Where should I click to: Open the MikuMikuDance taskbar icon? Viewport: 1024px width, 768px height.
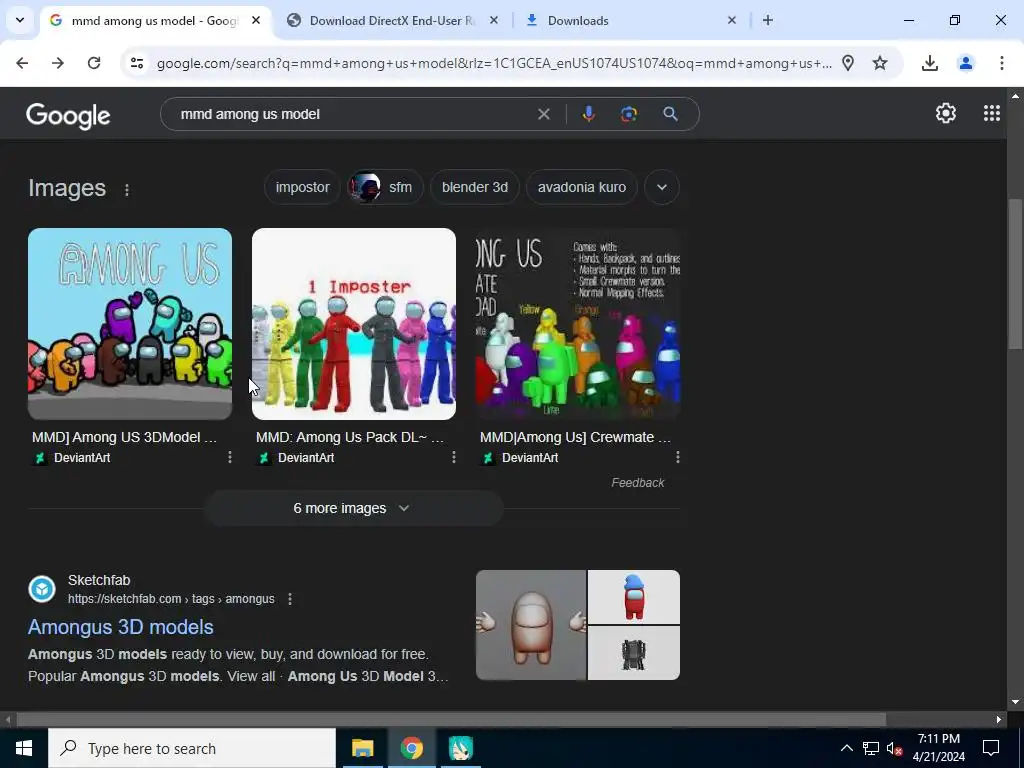(460, 748)
